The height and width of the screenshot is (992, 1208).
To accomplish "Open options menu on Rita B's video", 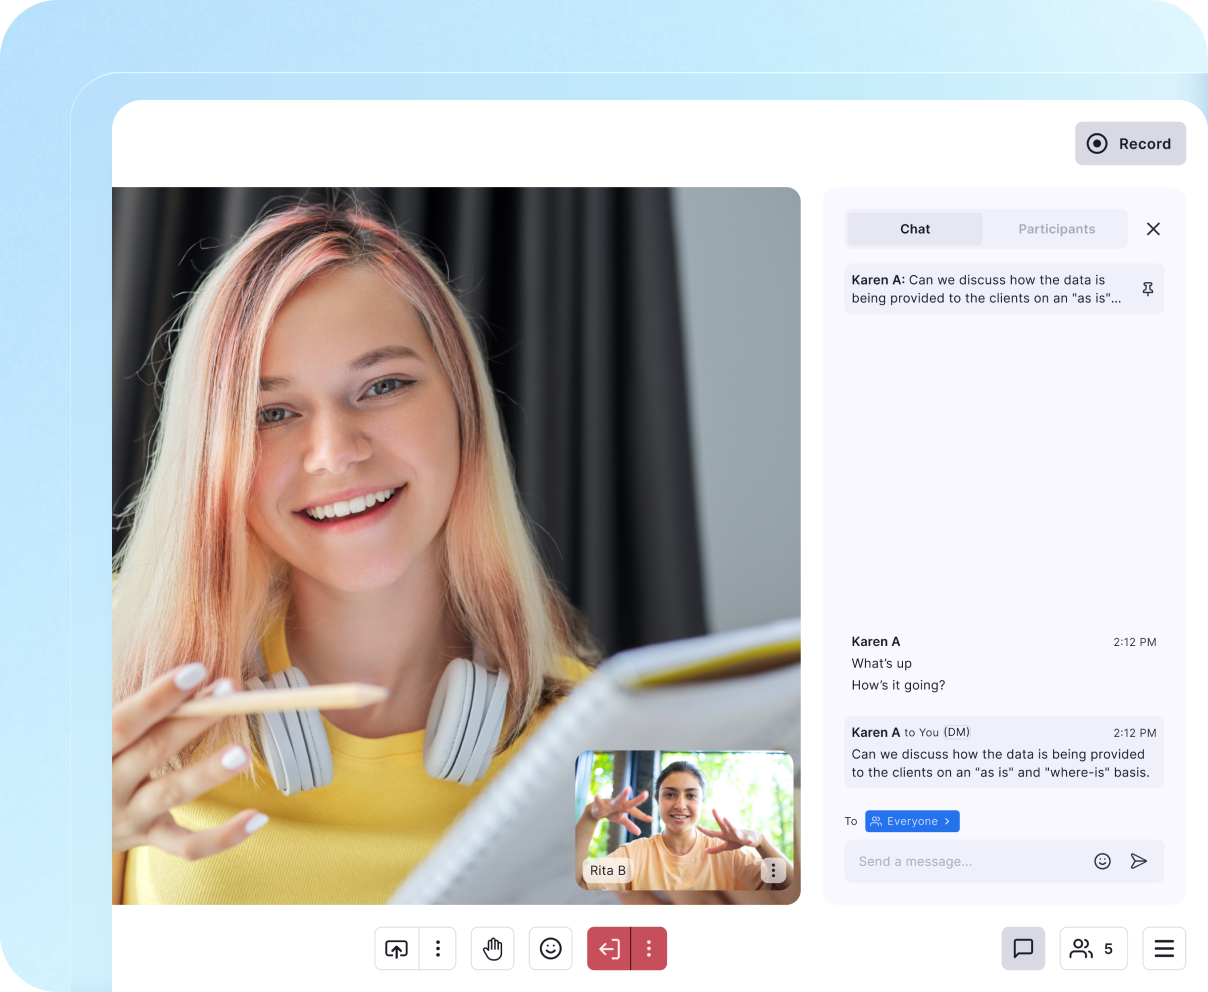I will point(773,871).
